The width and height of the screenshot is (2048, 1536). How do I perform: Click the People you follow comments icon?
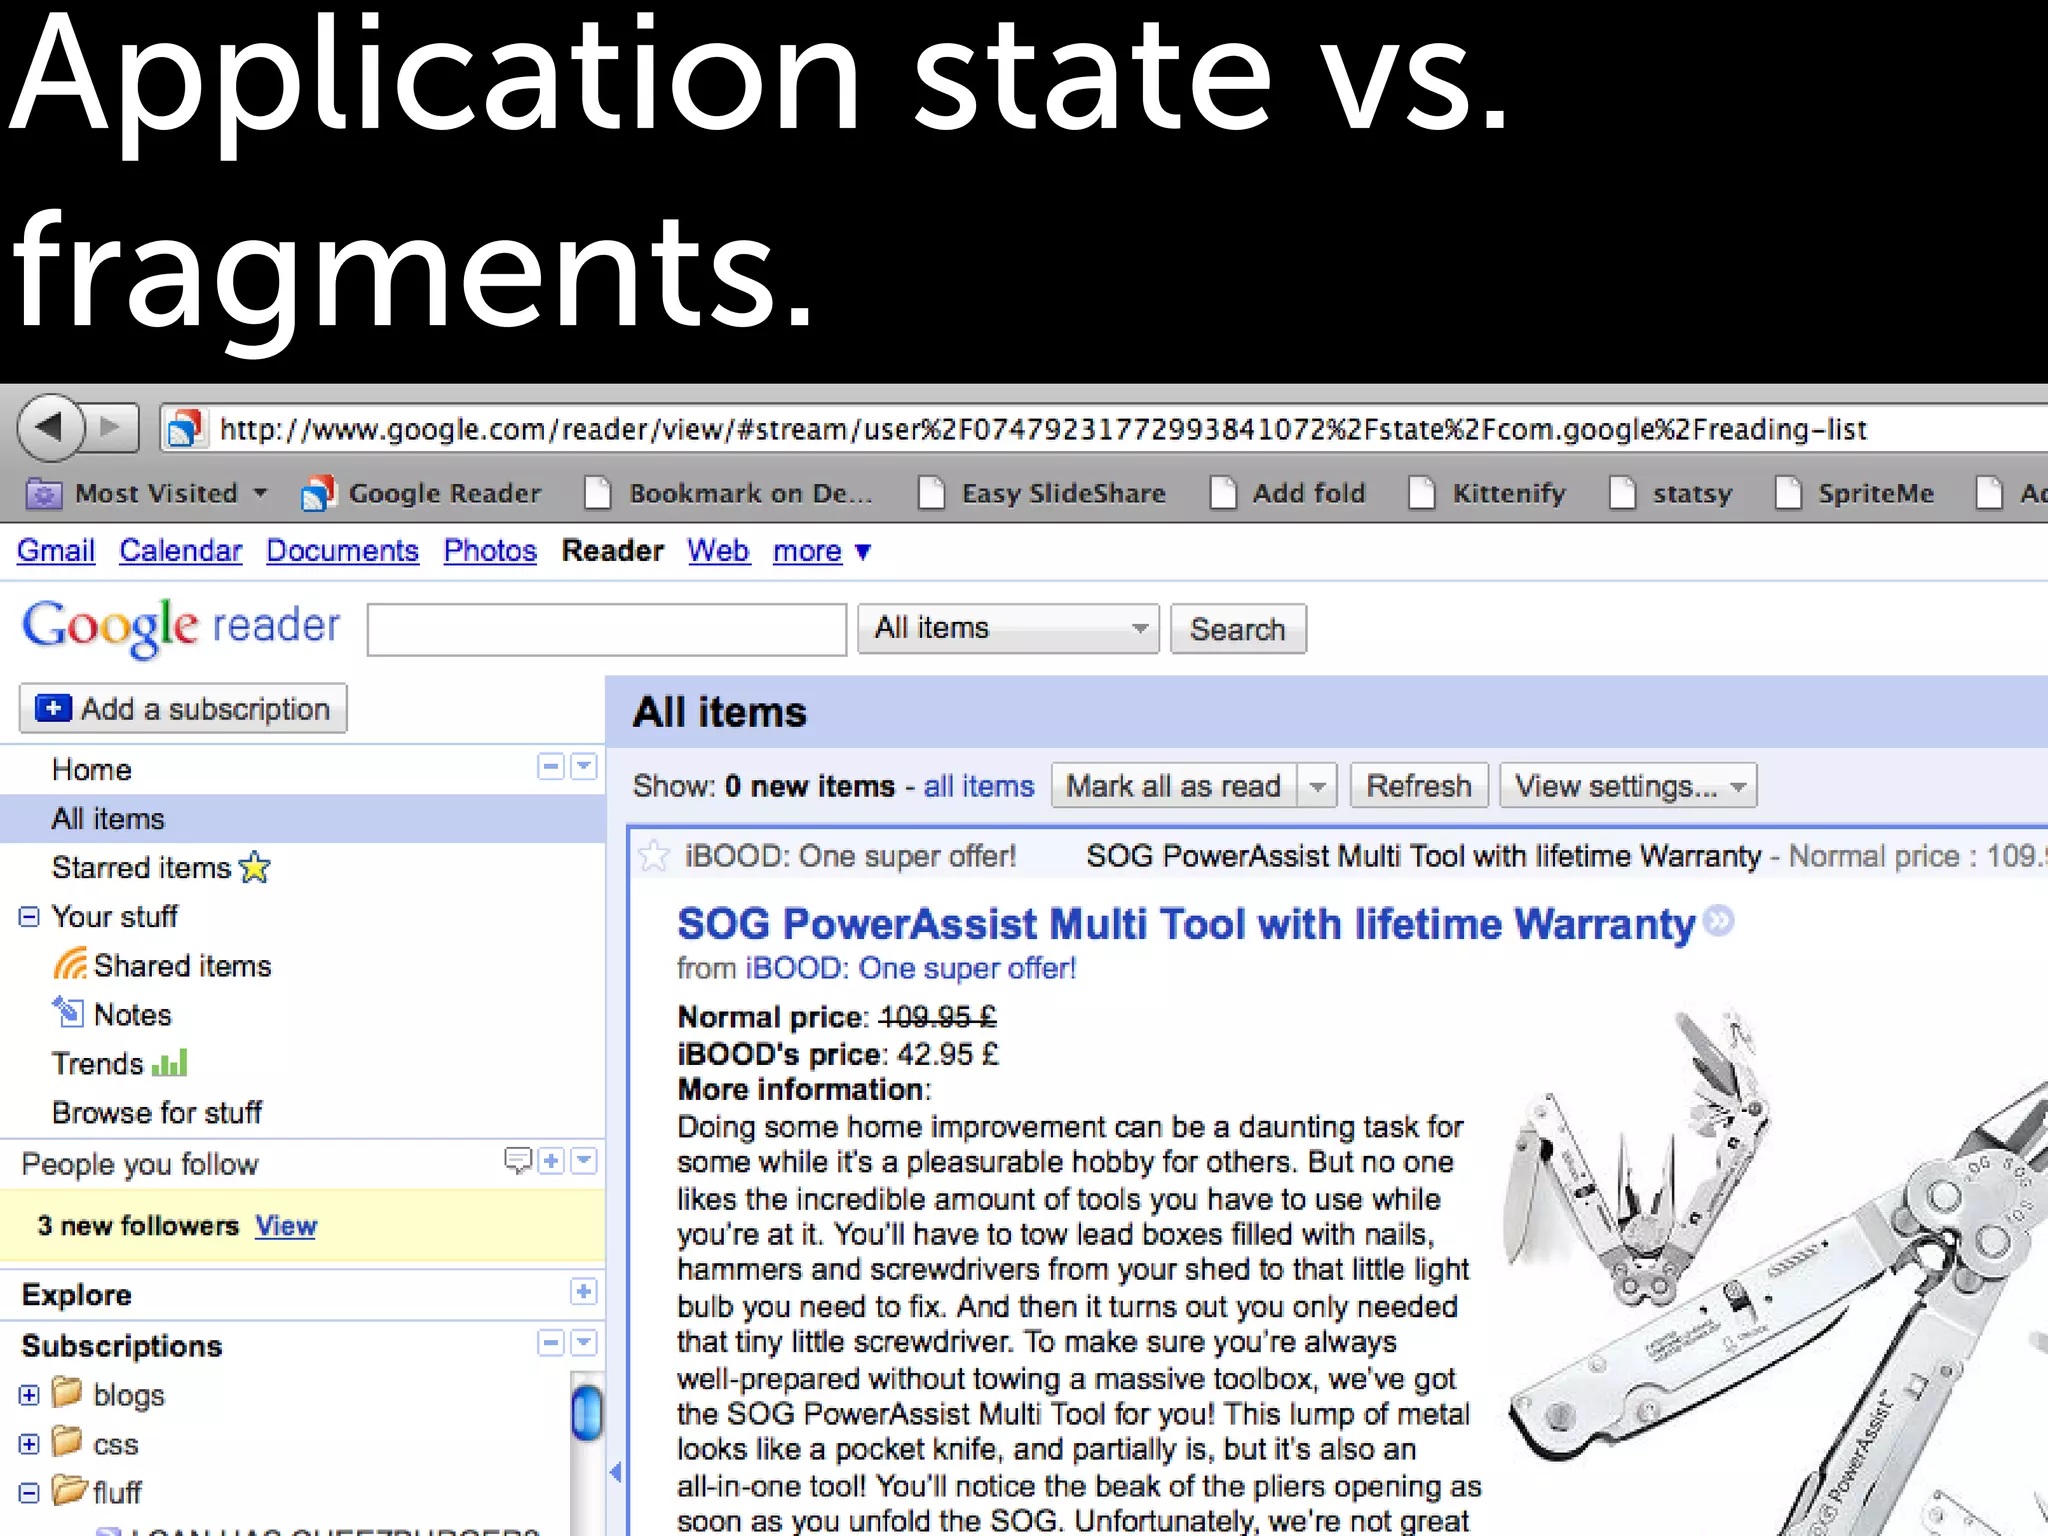pyautogui.click(x=518, y=1160)
